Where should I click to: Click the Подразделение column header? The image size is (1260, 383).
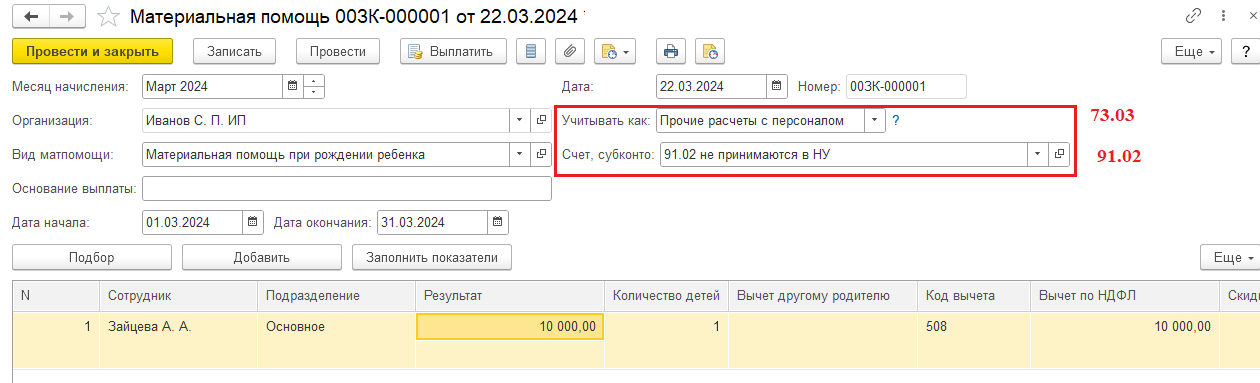coord(336,296)
